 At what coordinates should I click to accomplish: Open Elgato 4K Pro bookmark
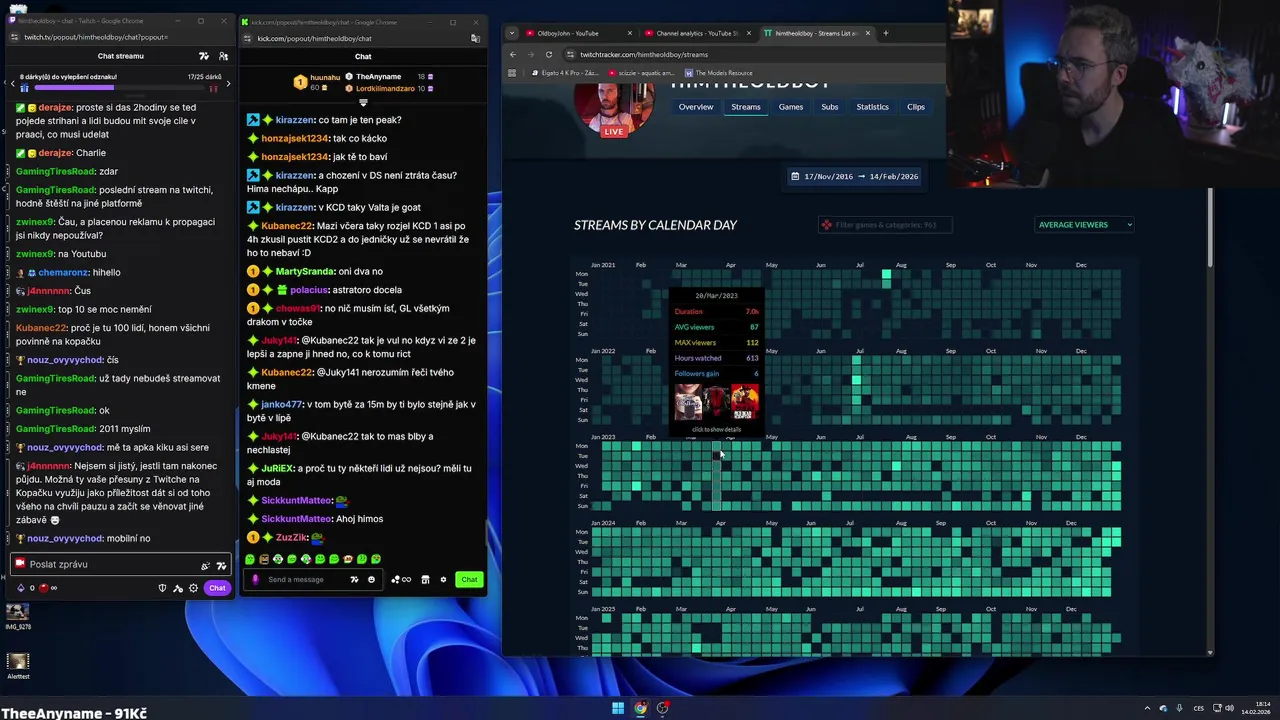[x=564, y=73]
